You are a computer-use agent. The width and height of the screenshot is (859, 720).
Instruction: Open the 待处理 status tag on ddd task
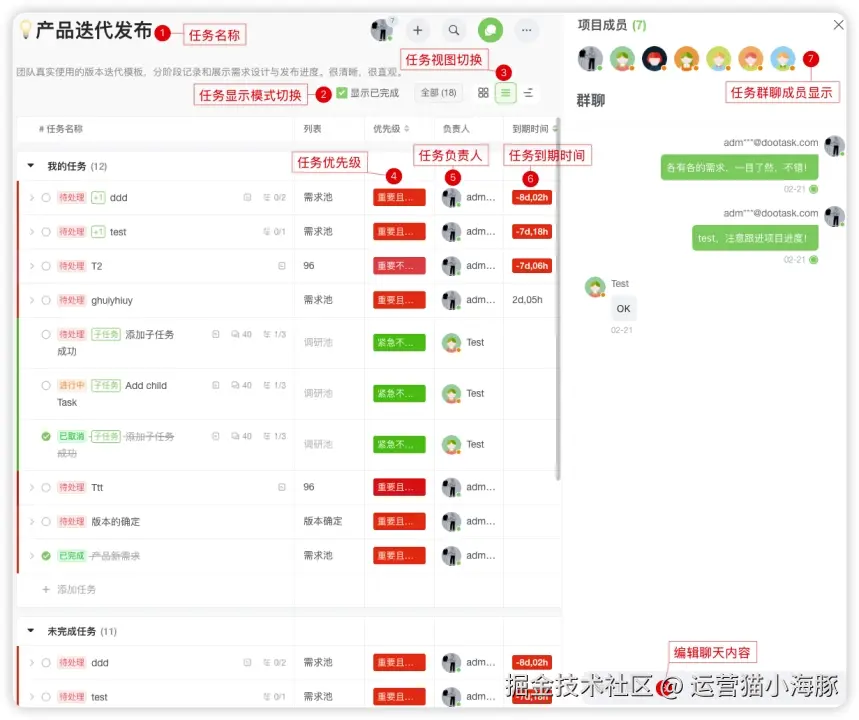pos(72,197)
